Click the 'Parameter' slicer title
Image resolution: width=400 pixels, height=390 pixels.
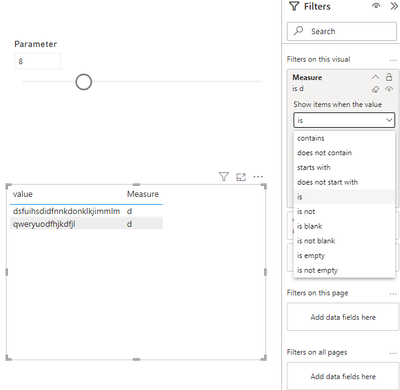(x=35, y=44)
